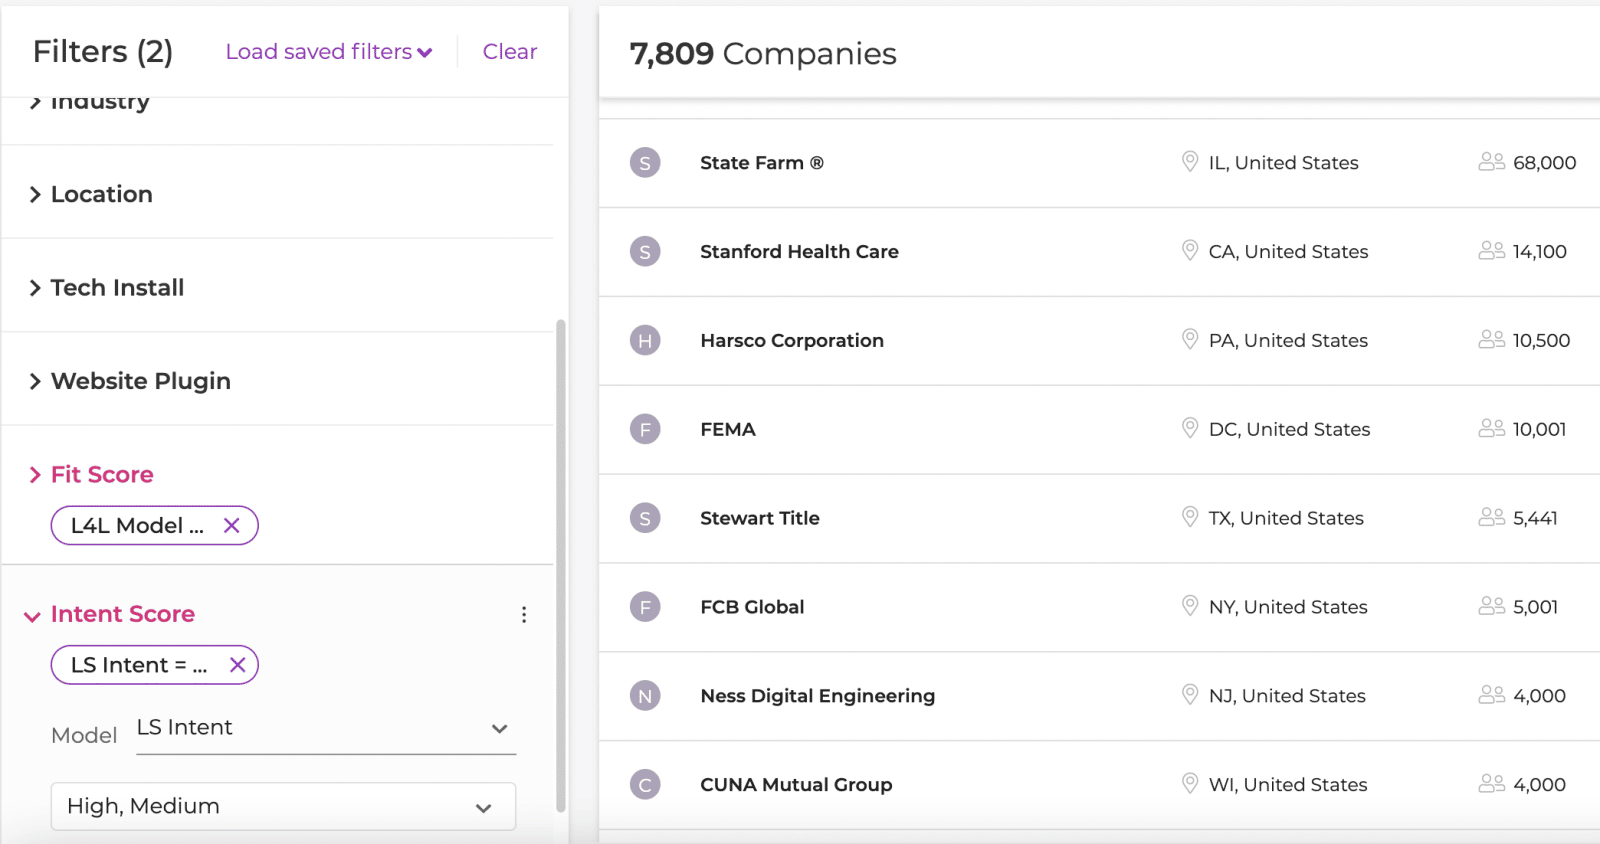Click location pin icon for Stewart Title
Screen dimensions: 1600x844
coord(1190,518)
